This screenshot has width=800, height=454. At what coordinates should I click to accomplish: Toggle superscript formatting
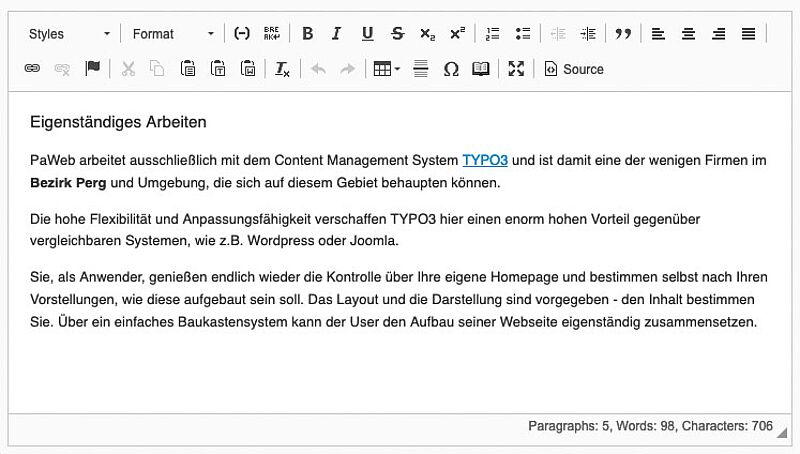[x=457, y=34]
